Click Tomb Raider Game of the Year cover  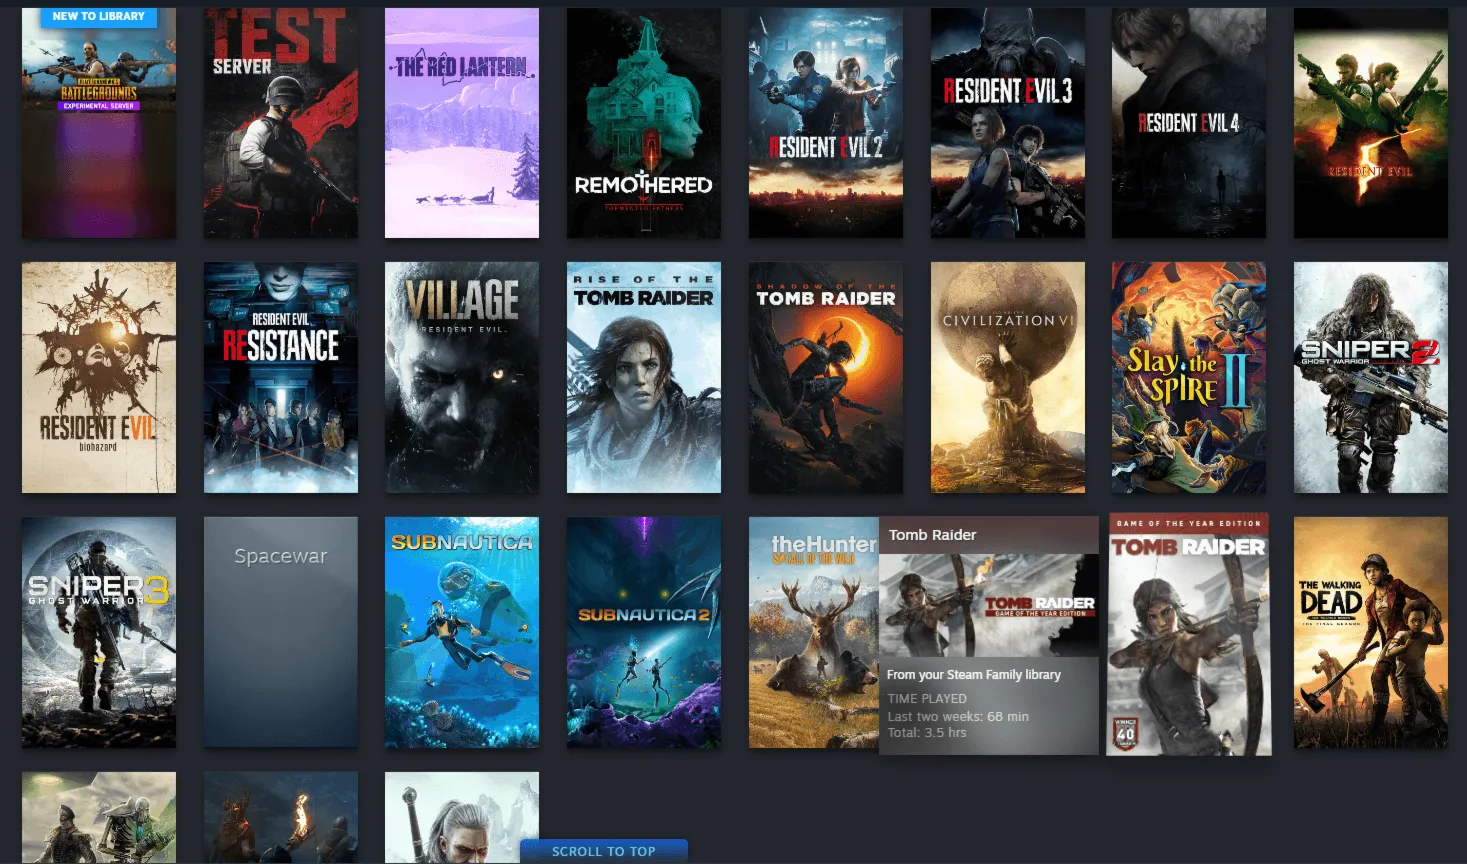click(1189, 634)
